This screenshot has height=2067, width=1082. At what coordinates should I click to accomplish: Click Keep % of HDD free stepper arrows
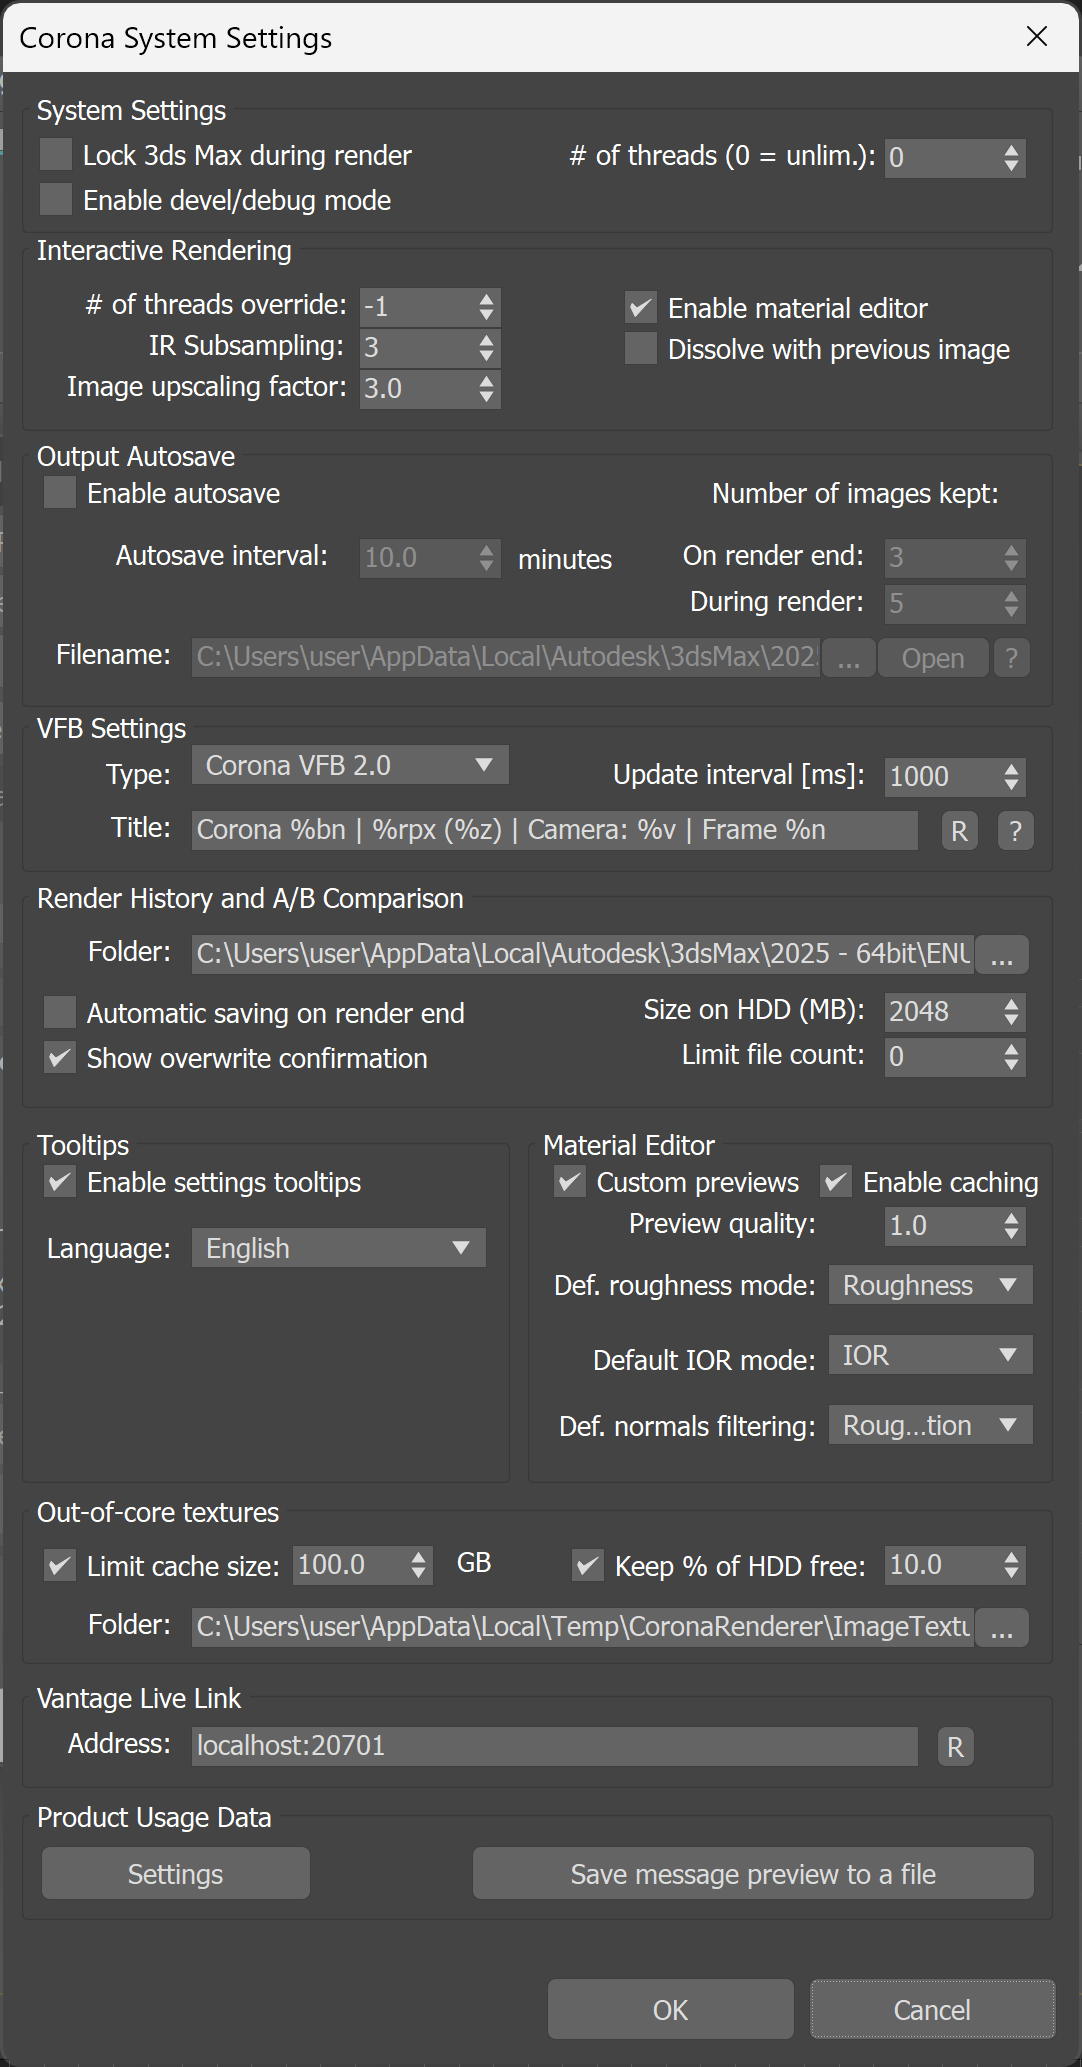pyautogui.click(x=1012, y=1565)
